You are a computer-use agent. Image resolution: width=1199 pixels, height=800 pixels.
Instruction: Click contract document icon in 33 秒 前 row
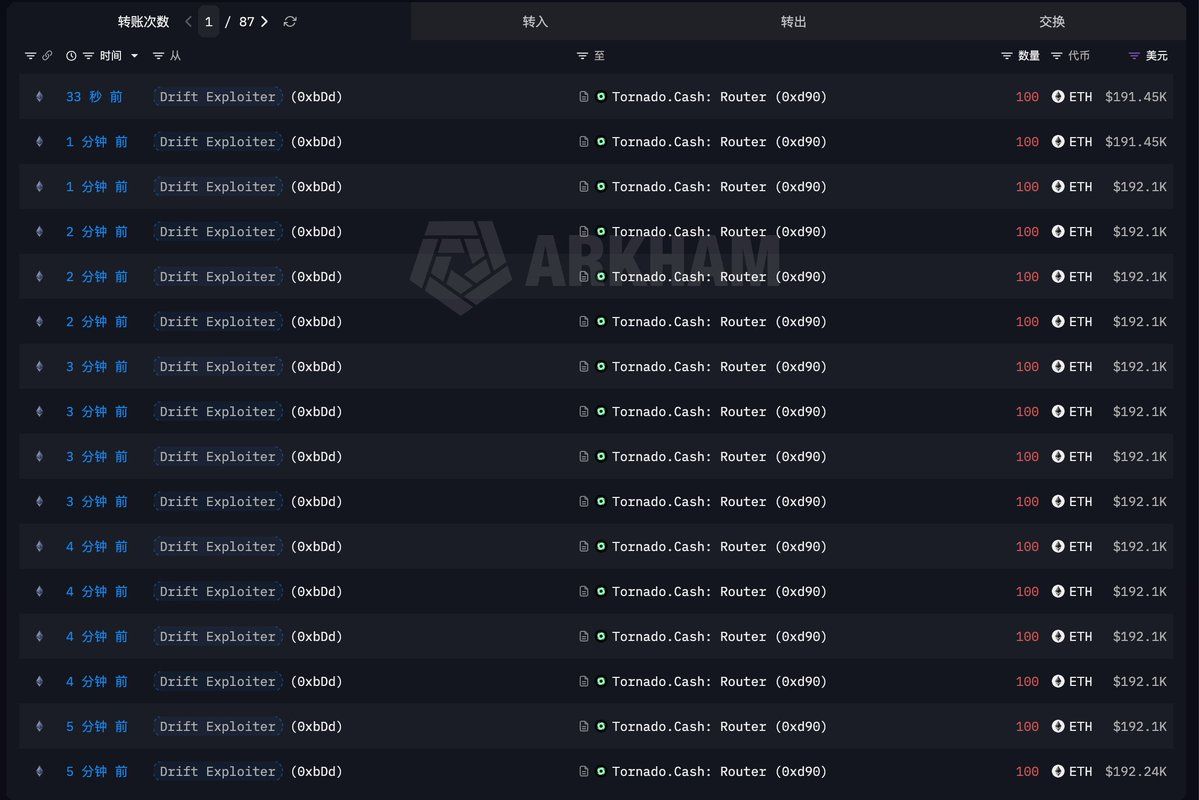click(x=583, y=96)
